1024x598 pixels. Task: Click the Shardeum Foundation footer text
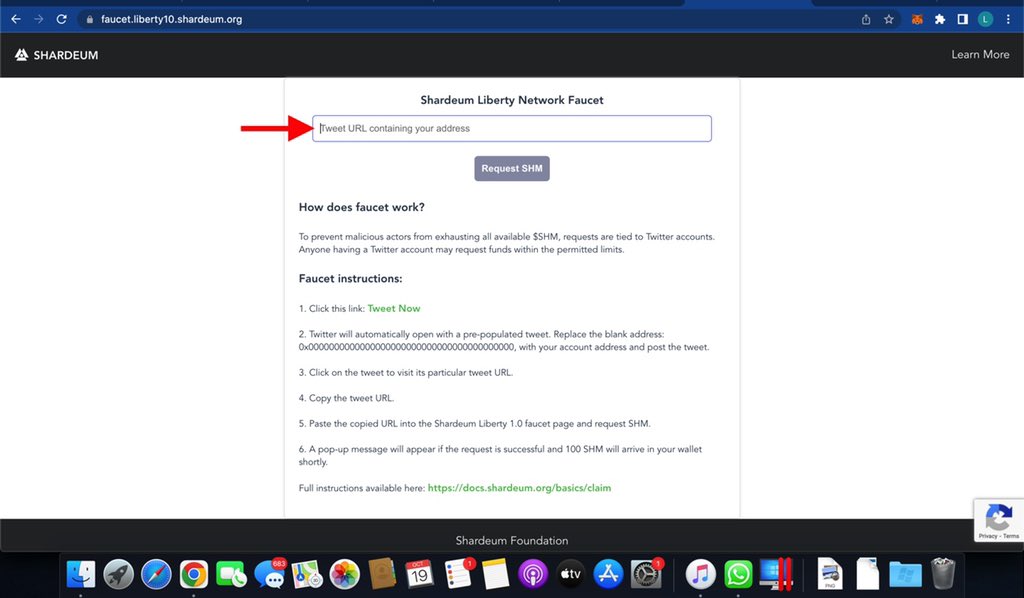tap(511, 541)
